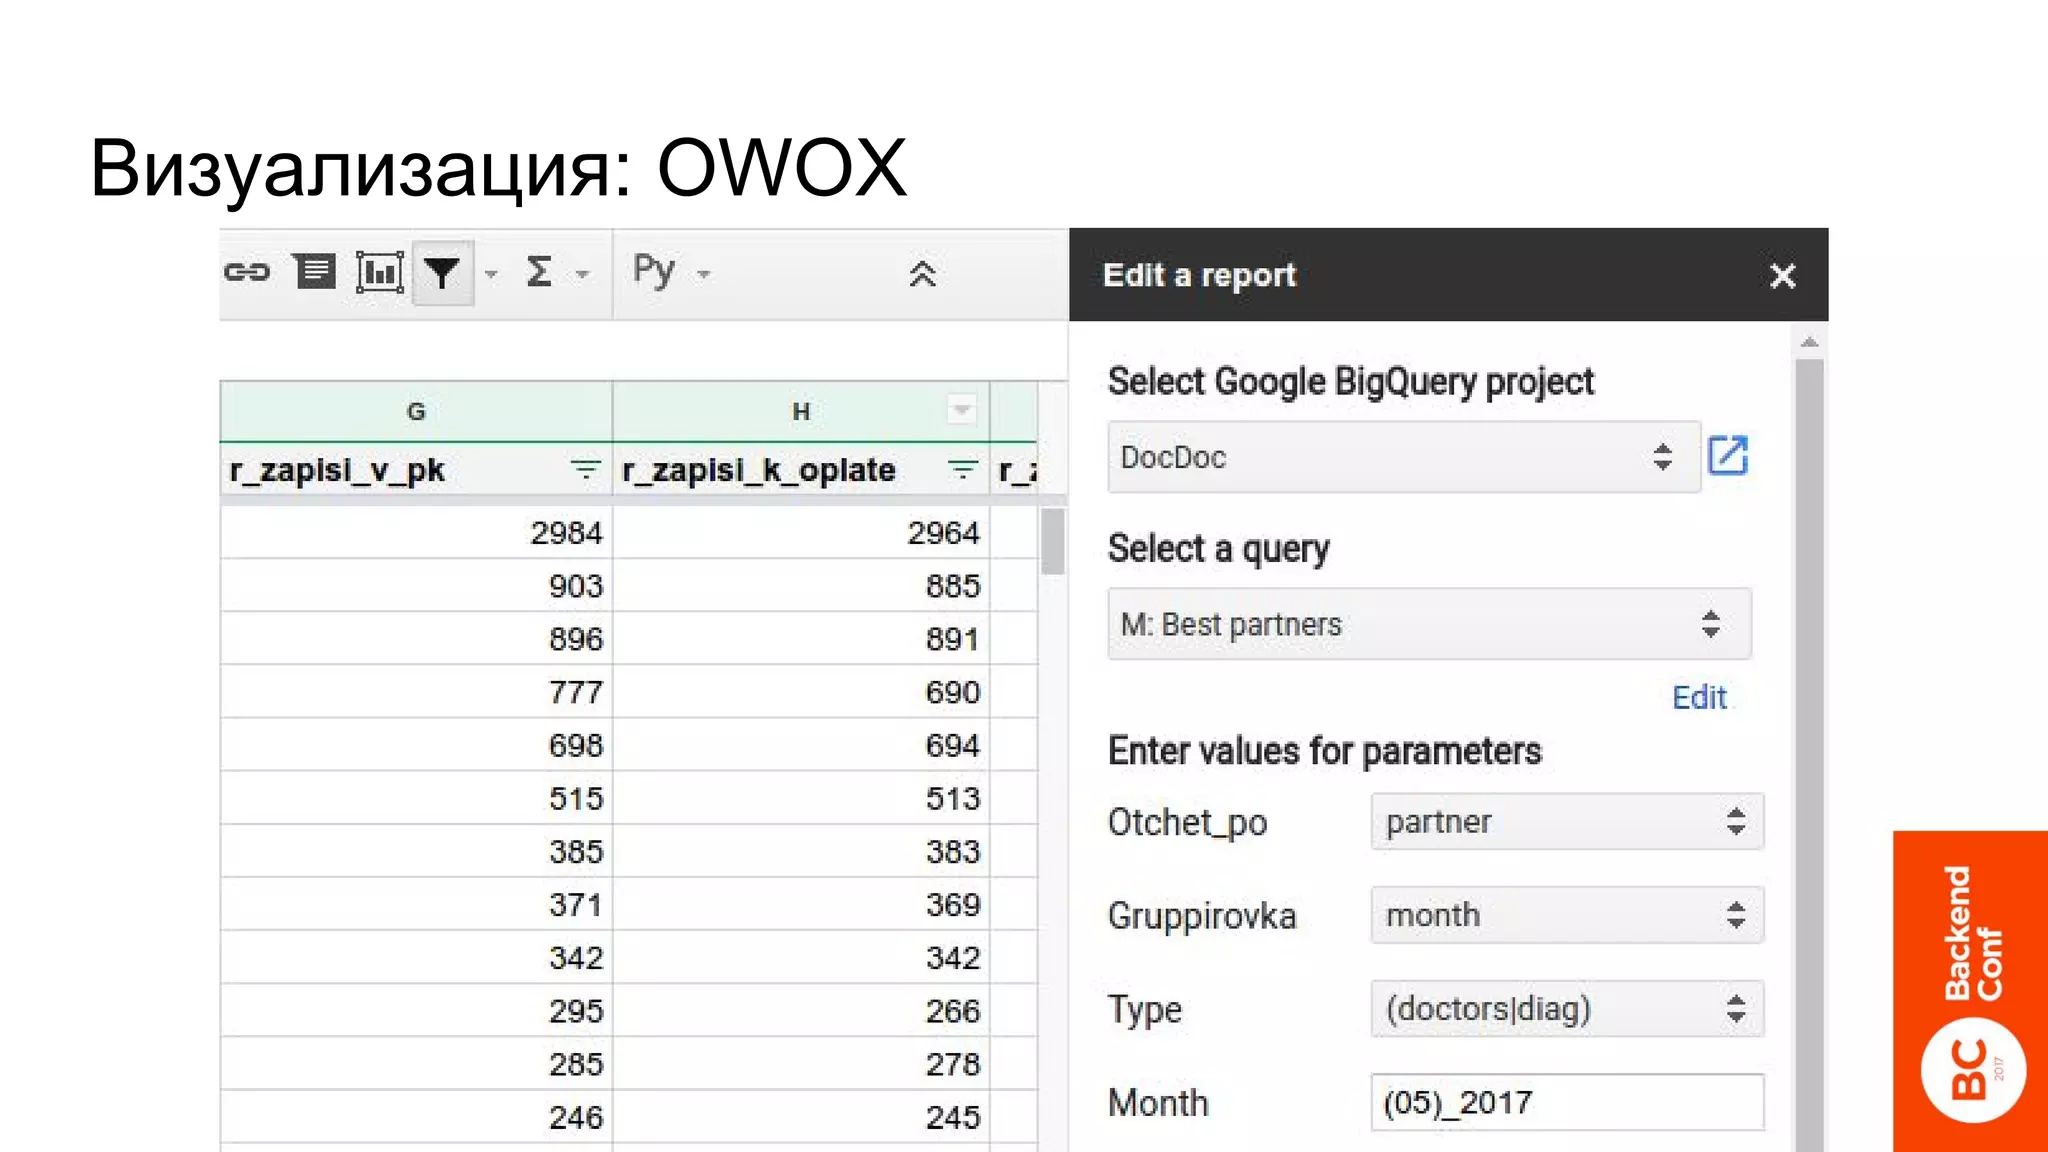Image resolution: width=2048 pixels, height=1152 pixels.
Task: Toggle the filter funnel button
Action: point(442,272)
